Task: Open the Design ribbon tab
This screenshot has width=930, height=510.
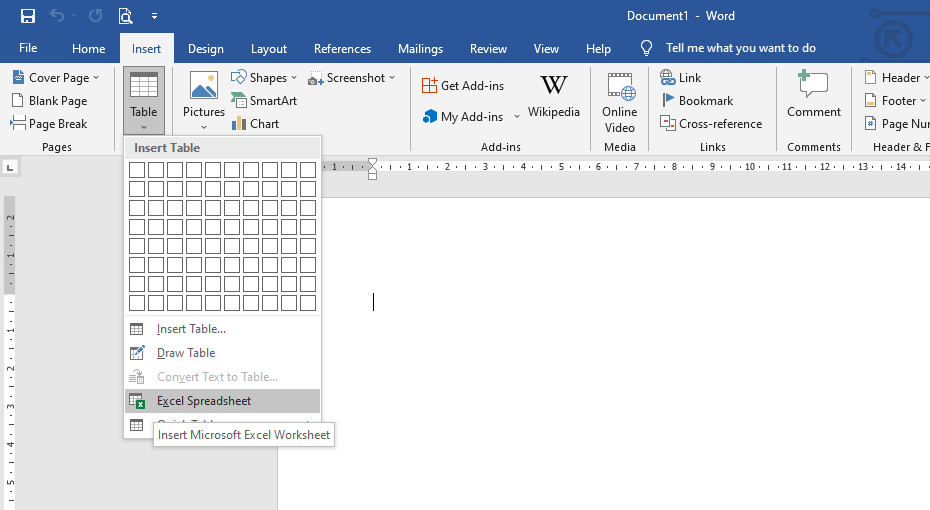Action: pyautogui.click(x=206, y=49)
